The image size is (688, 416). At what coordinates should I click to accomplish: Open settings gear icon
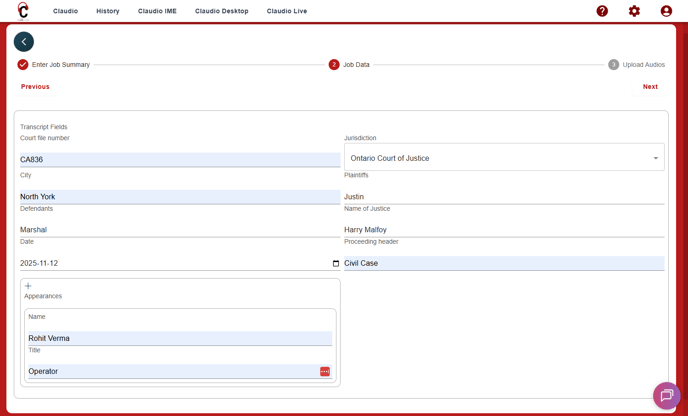click(634, 11)
